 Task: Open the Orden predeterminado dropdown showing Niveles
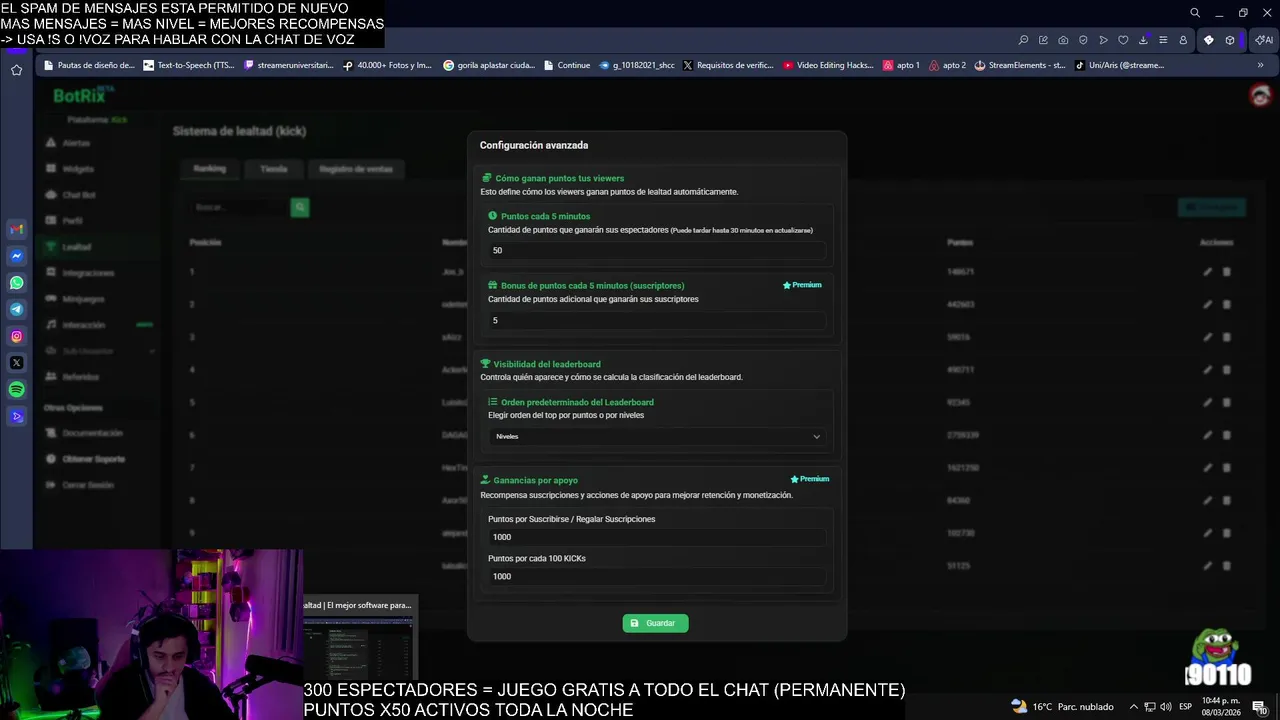click(657, 436)
